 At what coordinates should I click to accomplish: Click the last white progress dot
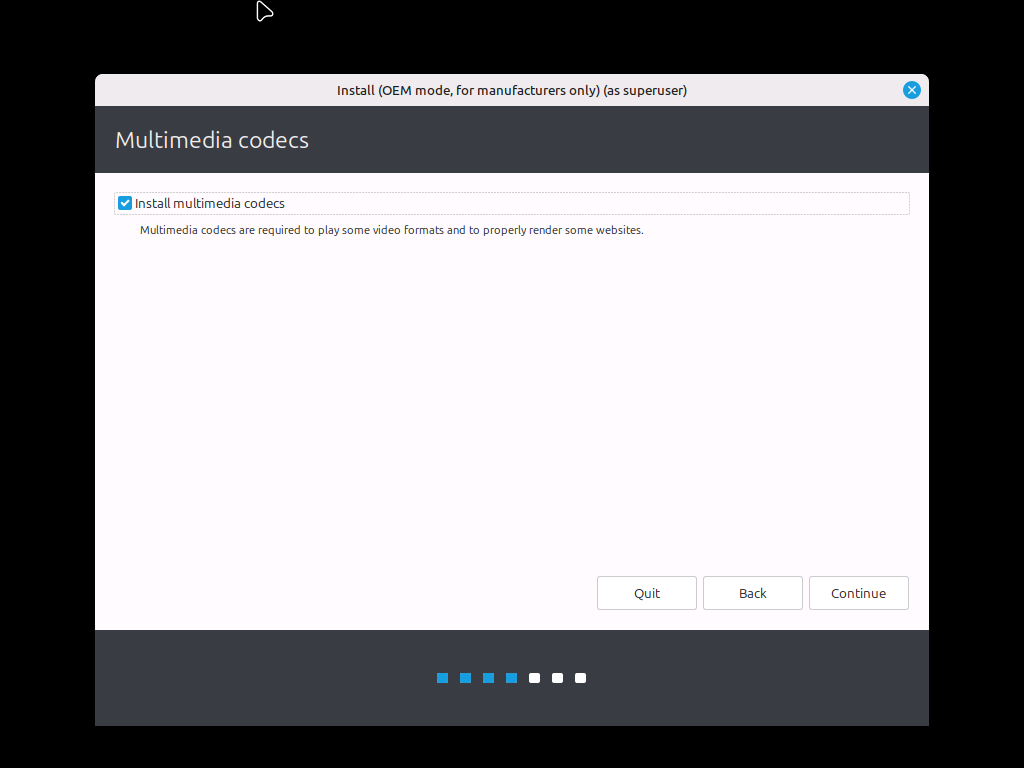click(580, 678)
